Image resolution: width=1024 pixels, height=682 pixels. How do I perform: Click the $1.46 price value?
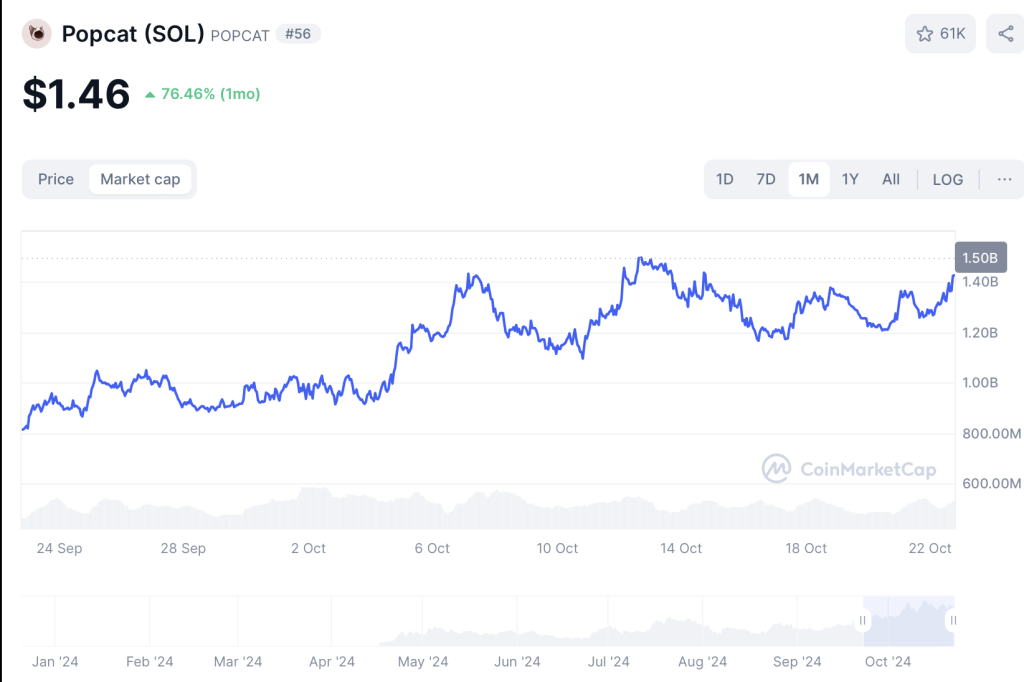point(76,94)
